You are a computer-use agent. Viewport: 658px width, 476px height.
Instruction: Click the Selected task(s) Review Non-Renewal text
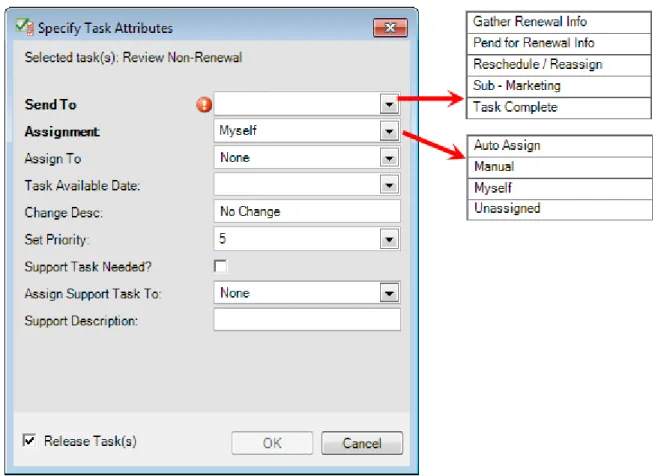click(x=133, y=58)
